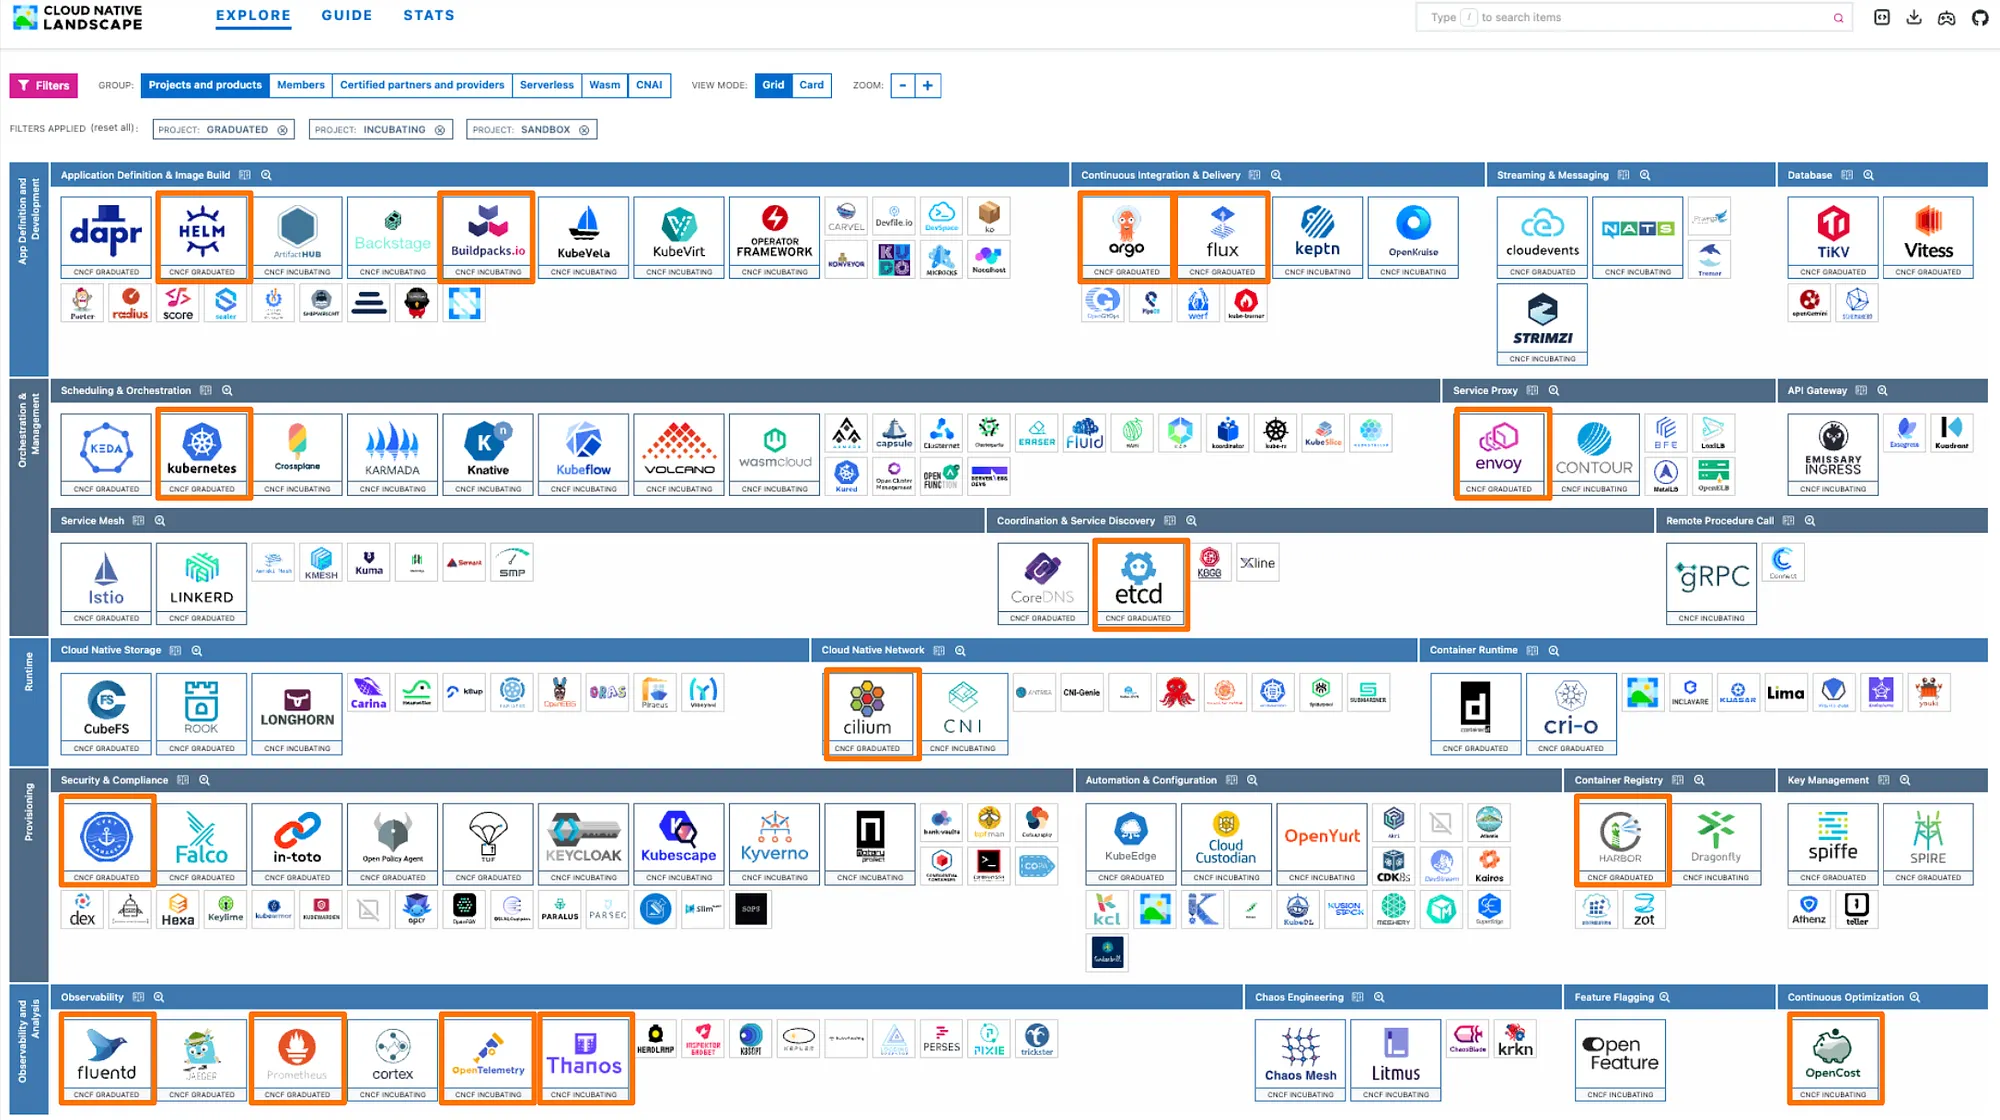2000x1120 pixels.
Task: Remove the GRADUATED project filter
Action: pyautogui.click(x=283, y=130)
